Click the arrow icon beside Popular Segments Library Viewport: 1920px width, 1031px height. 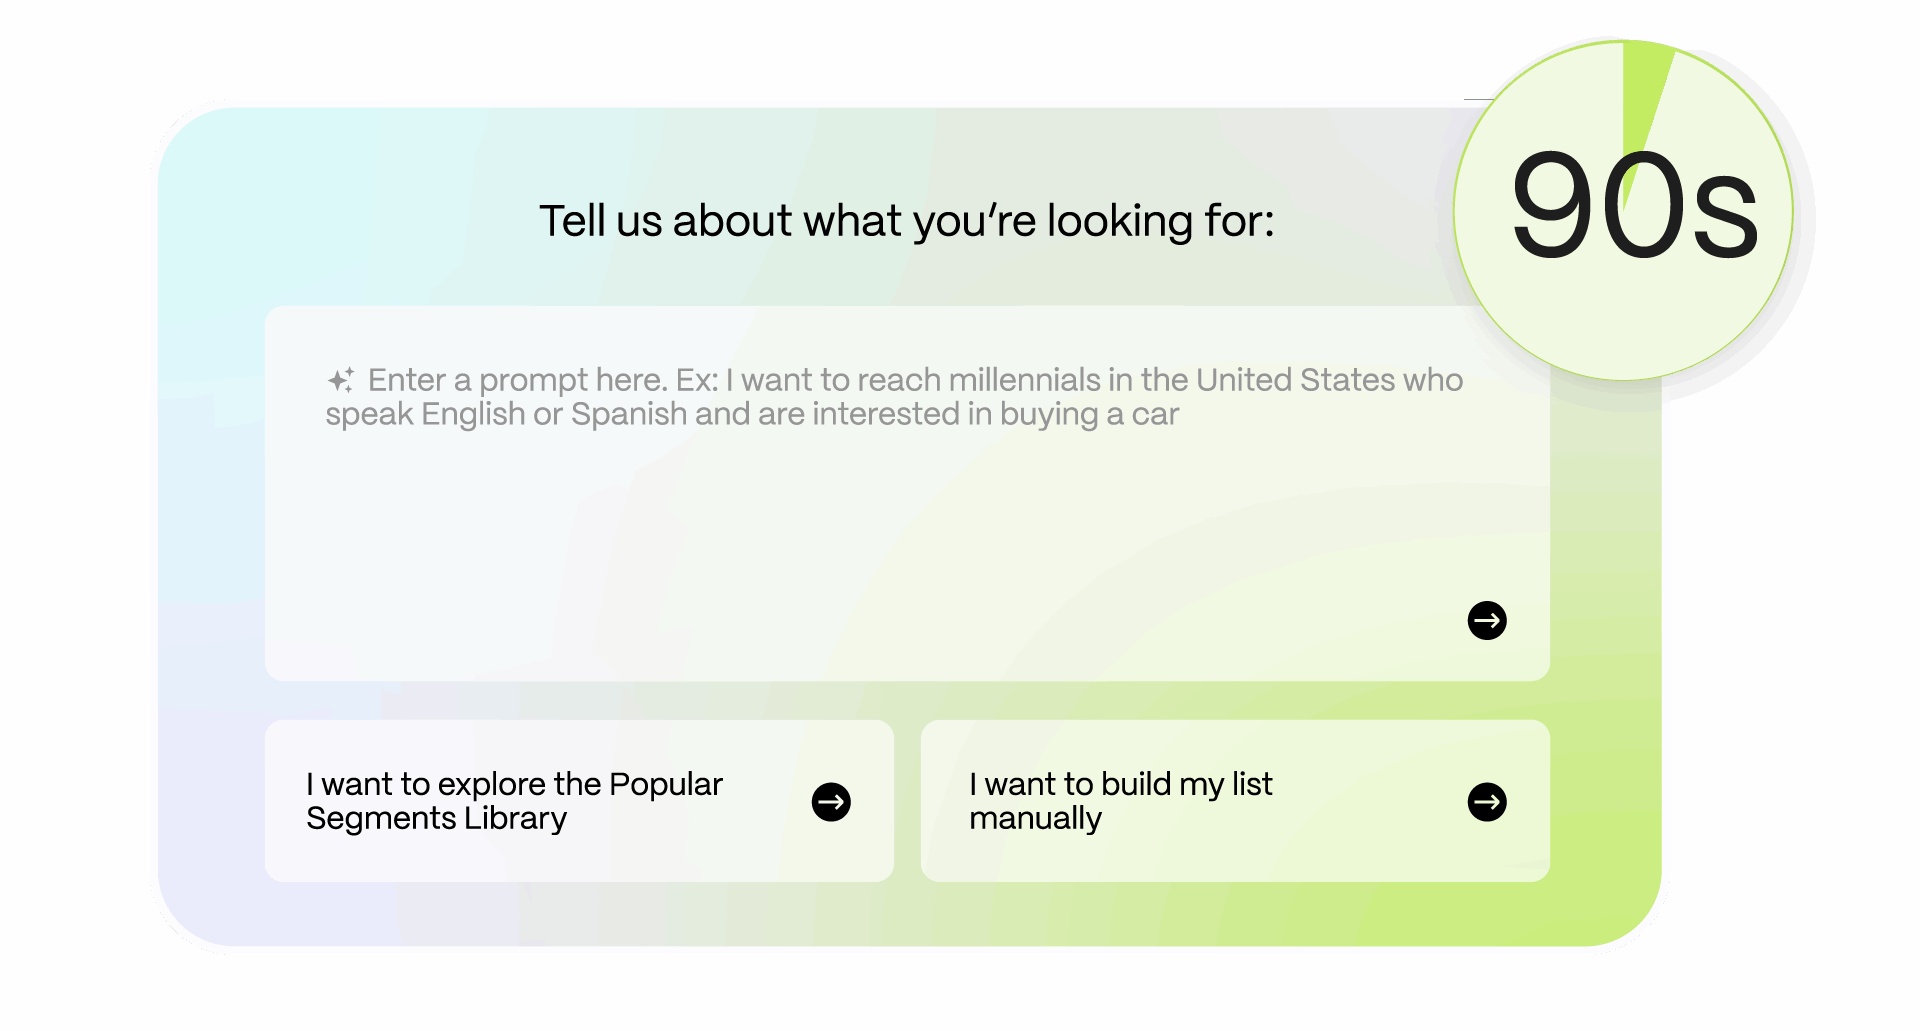coord(831,802)
